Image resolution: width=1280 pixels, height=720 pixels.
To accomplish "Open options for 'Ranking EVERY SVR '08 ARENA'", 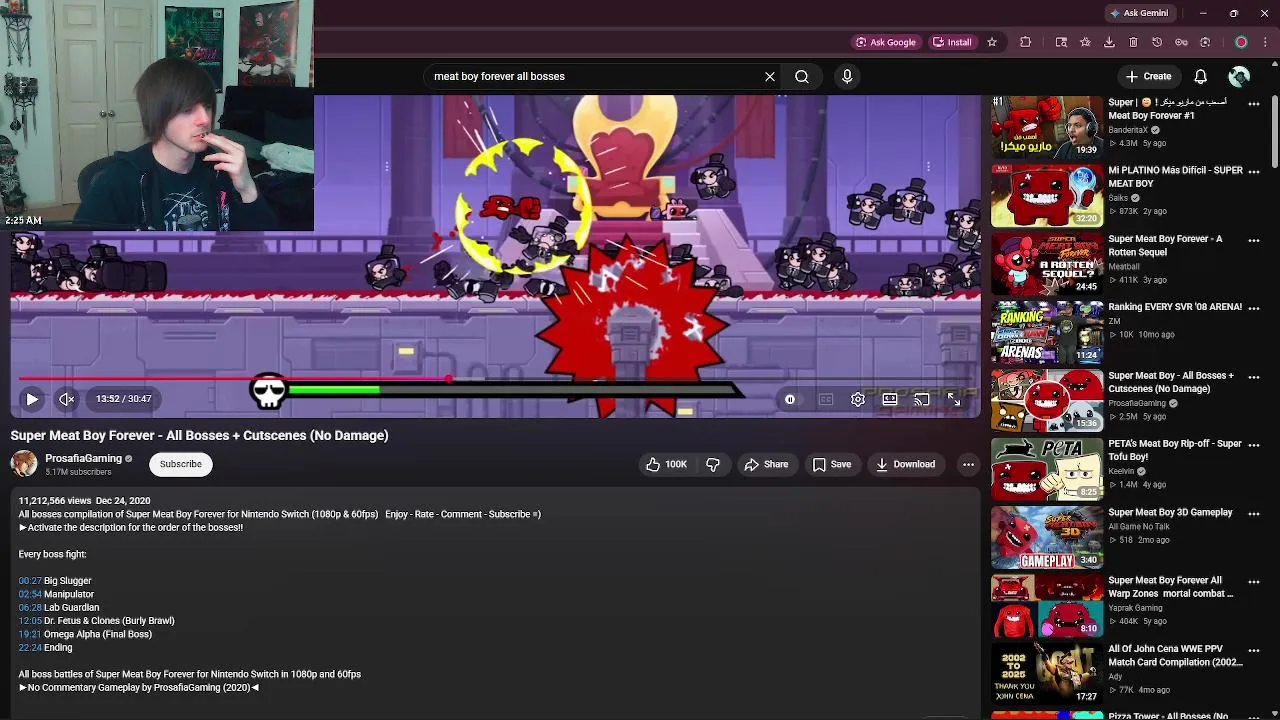I will [x=1254, y=308].
